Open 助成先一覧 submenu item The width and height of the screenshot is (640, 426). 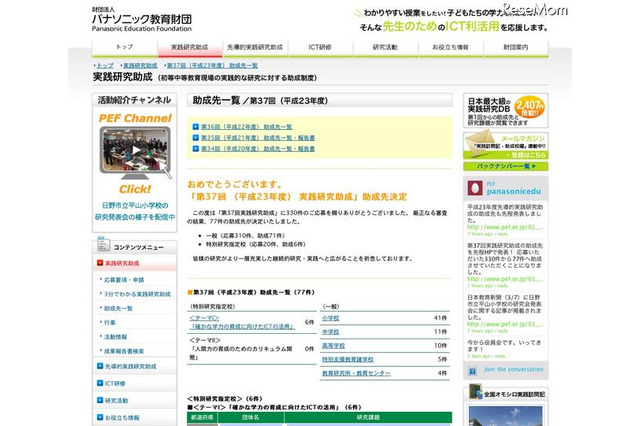tap(118, 308)
